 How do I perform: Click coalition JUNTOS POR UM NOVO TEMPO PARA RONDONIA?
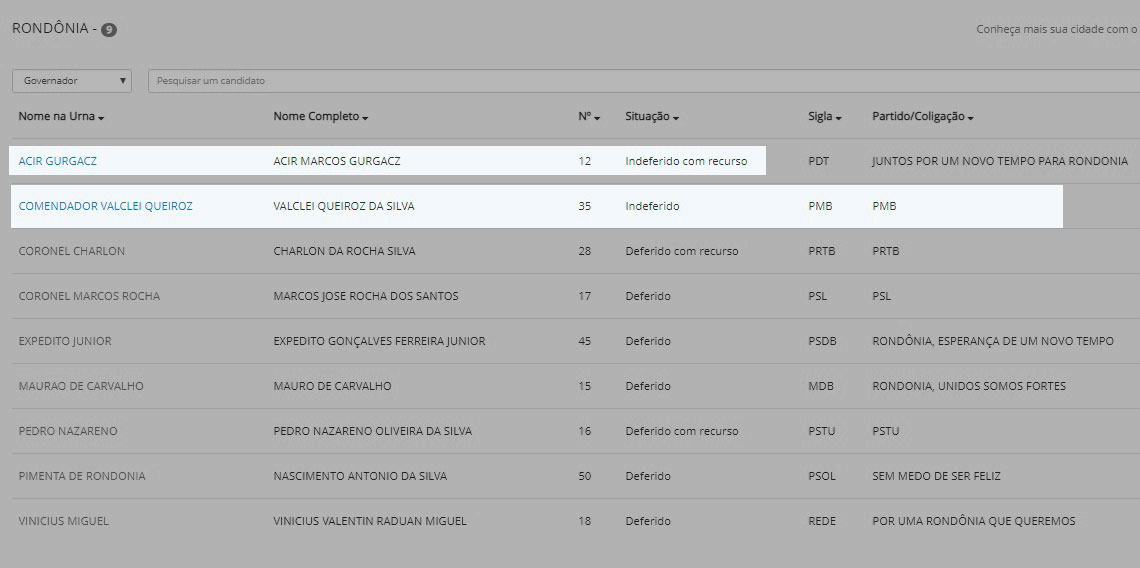(x=1000, y=161)
